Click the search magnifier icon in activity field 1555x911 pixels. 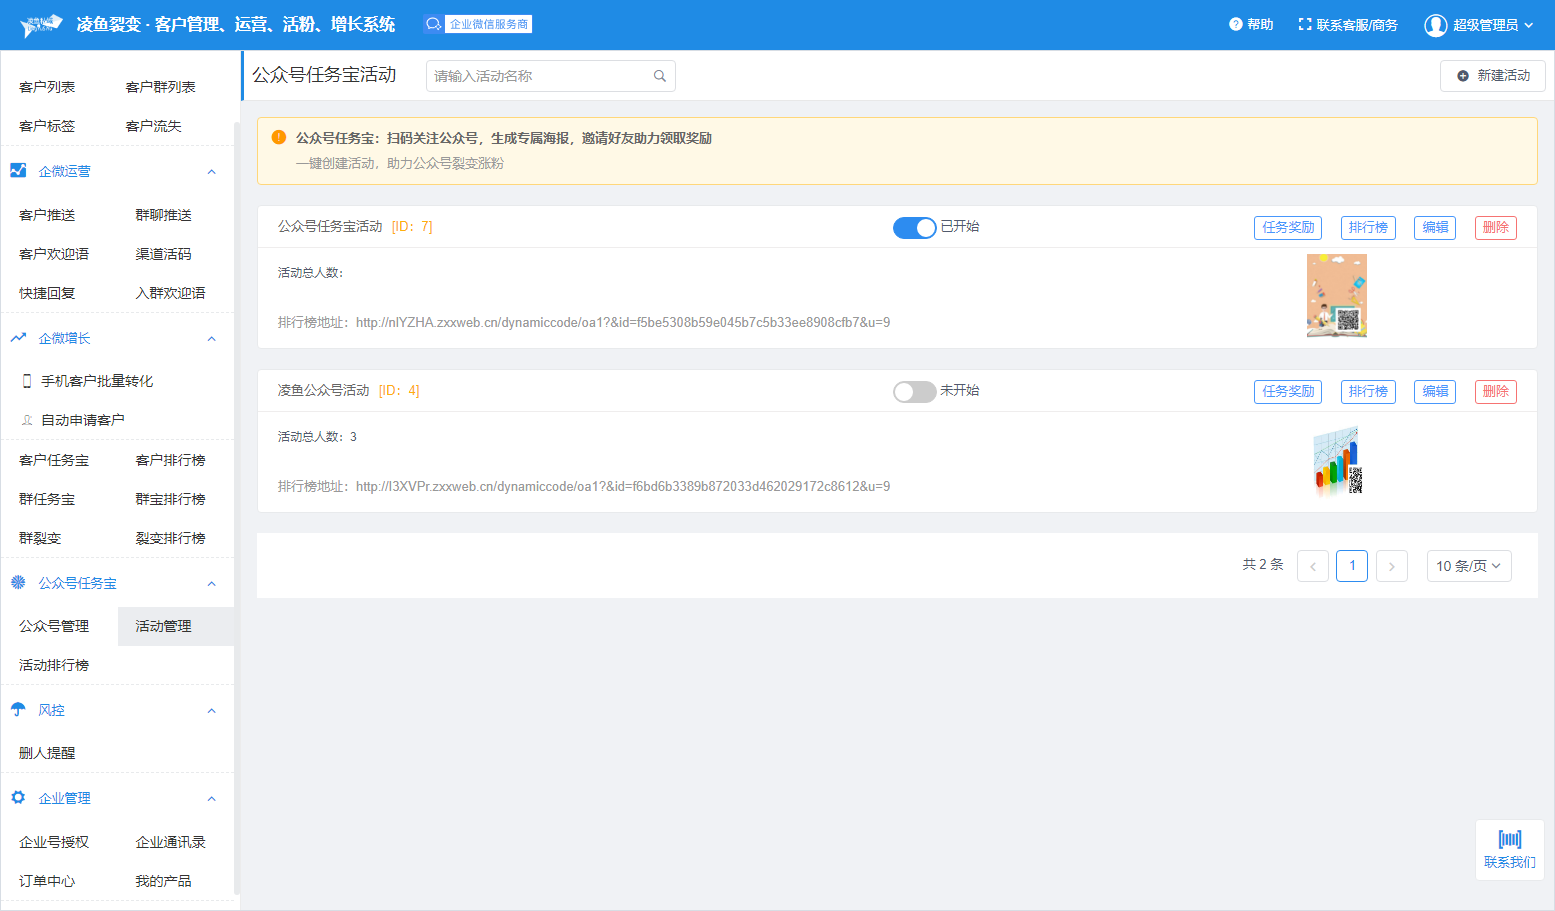click(x=659, y=76)
